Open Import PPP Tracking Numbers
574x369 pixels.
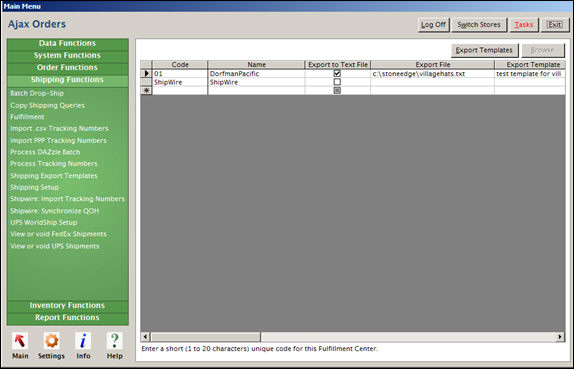(x=58, y=141)
